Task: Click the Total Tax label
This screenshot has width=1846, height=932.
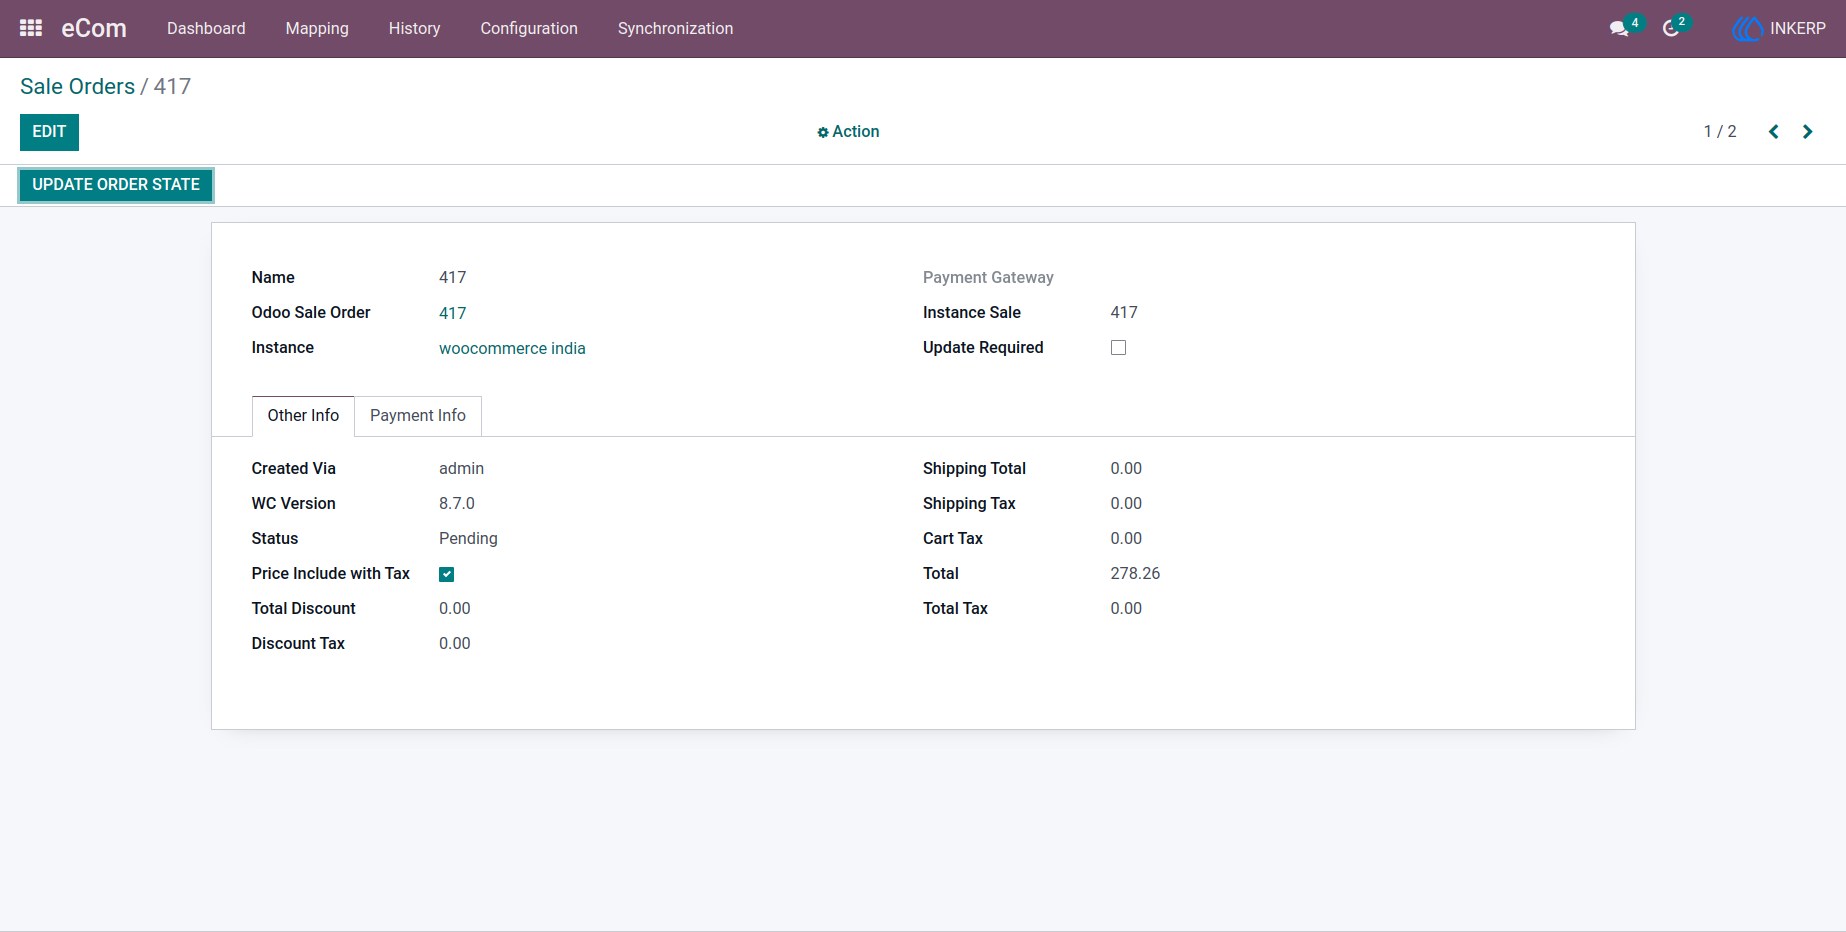Action: (955, 609)
